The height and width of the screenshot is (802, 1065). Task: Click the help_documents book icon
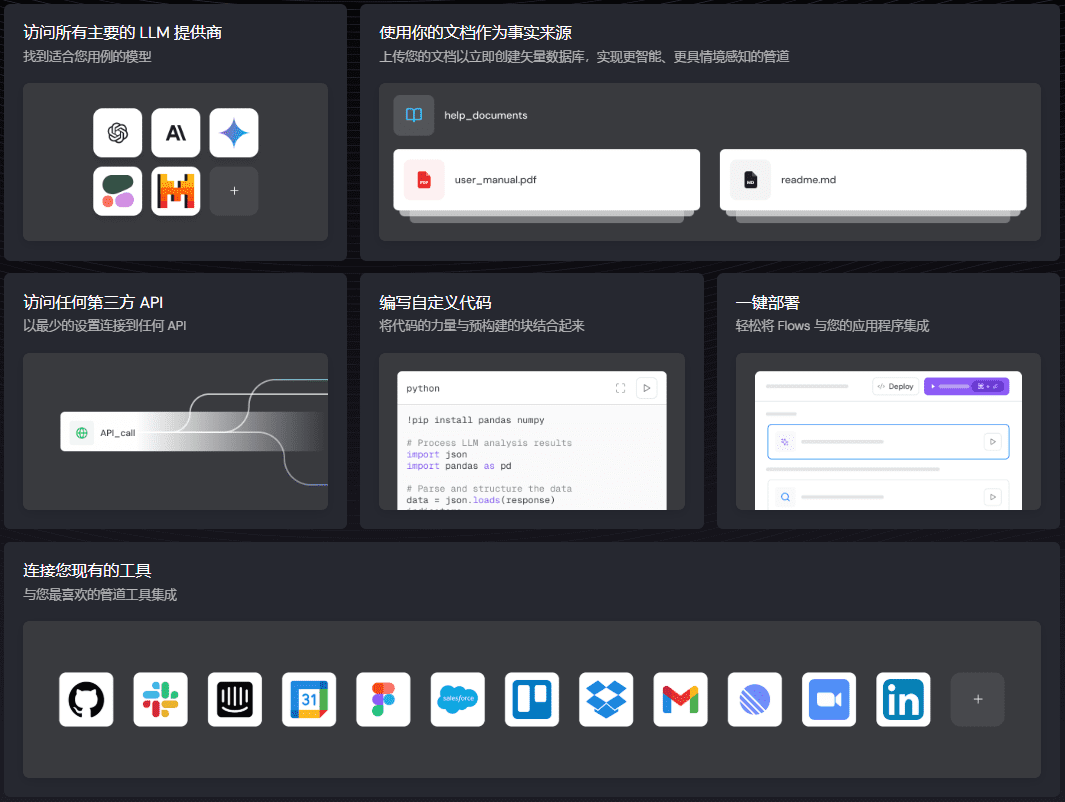(x=414, y=115)
